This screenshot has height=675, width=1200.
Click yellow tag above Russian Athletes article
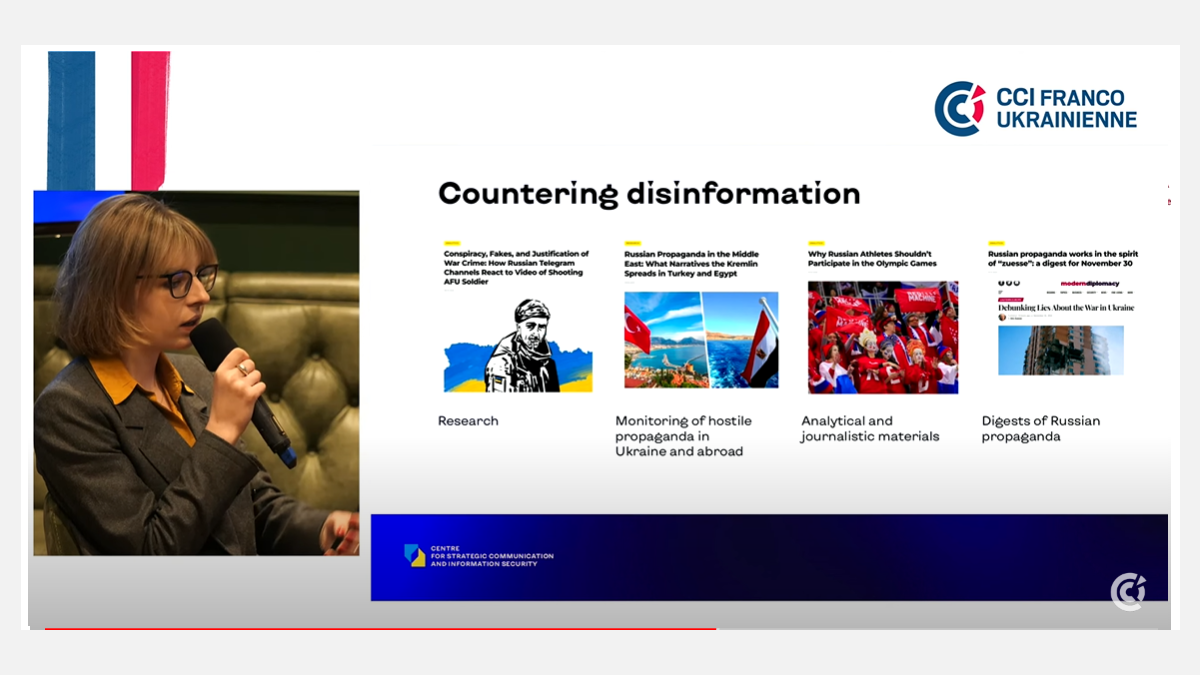pyautogui.click(x=816, y=243)
